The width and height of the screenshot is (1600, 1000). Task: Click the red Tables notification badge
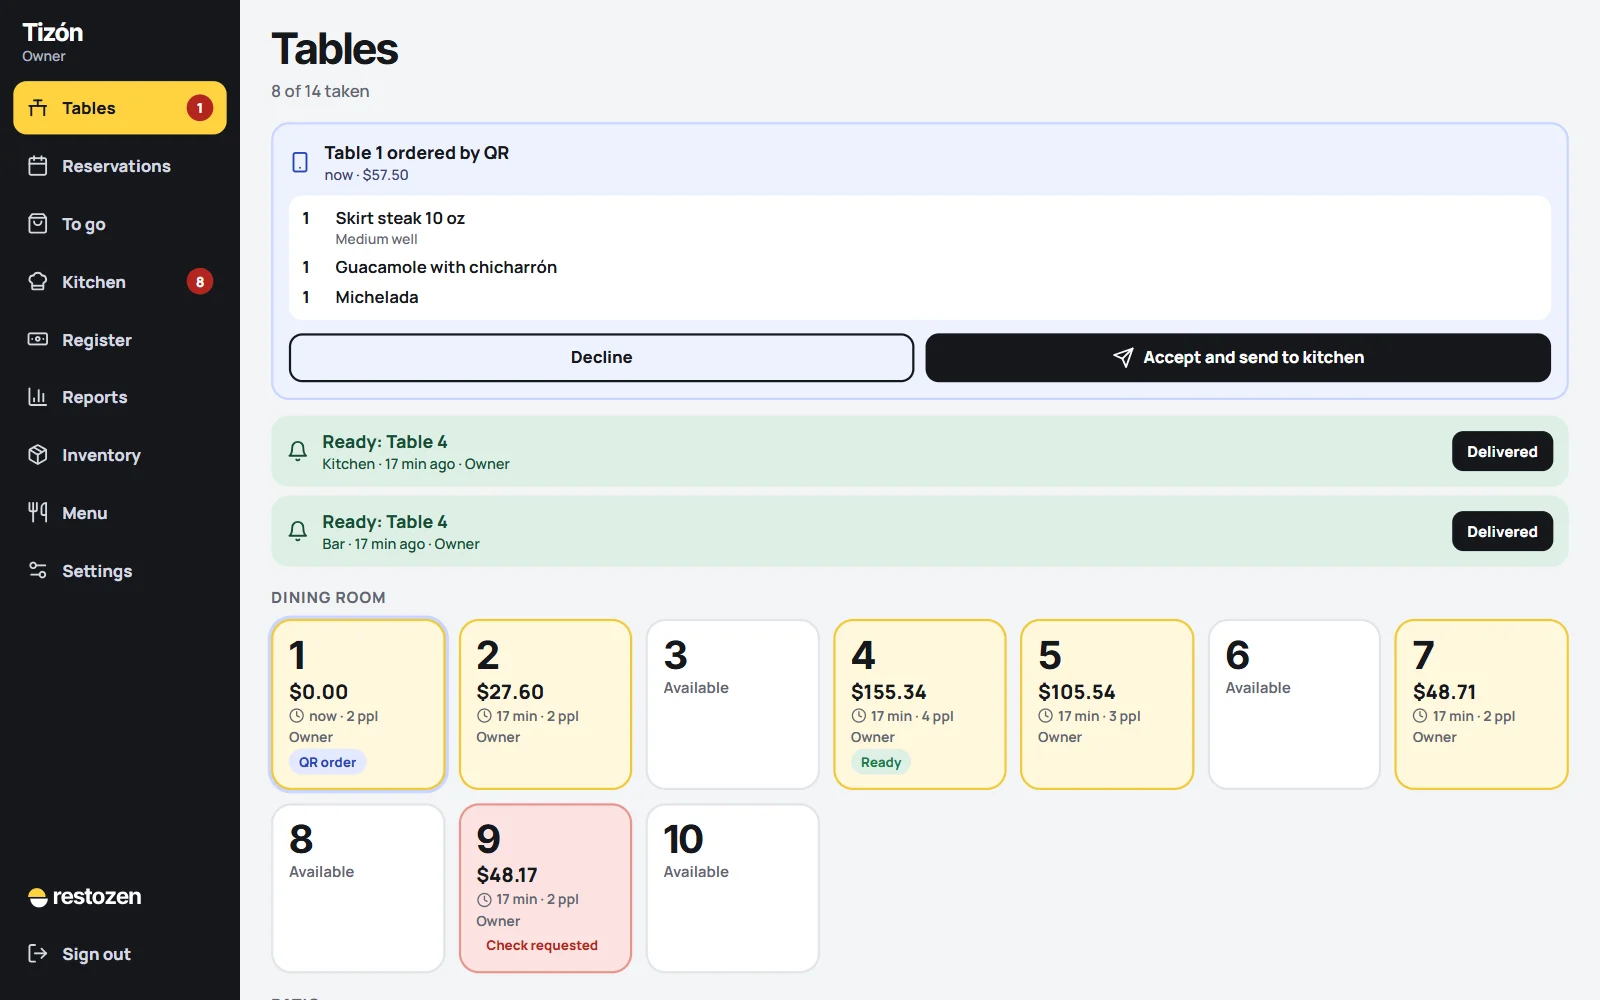200,108
